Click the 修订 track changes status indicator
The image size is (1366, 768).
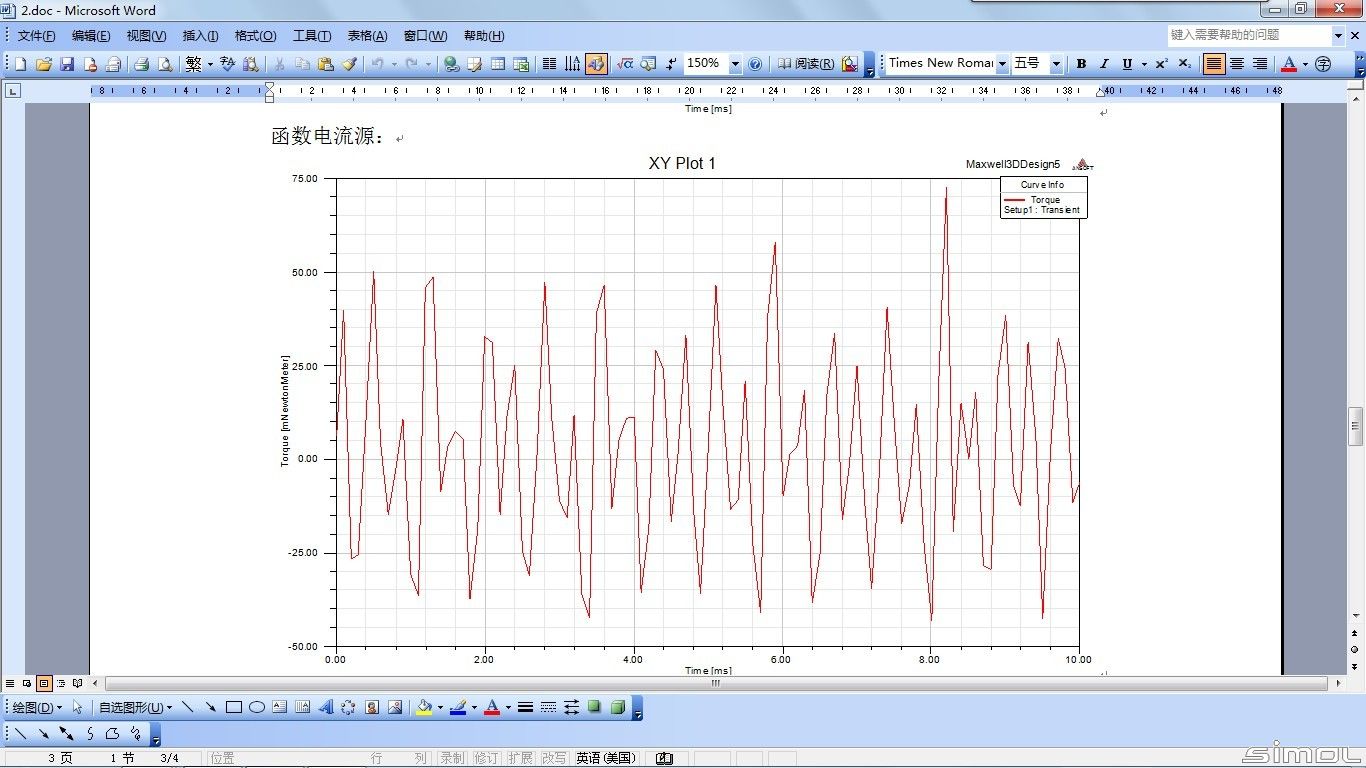486,758
